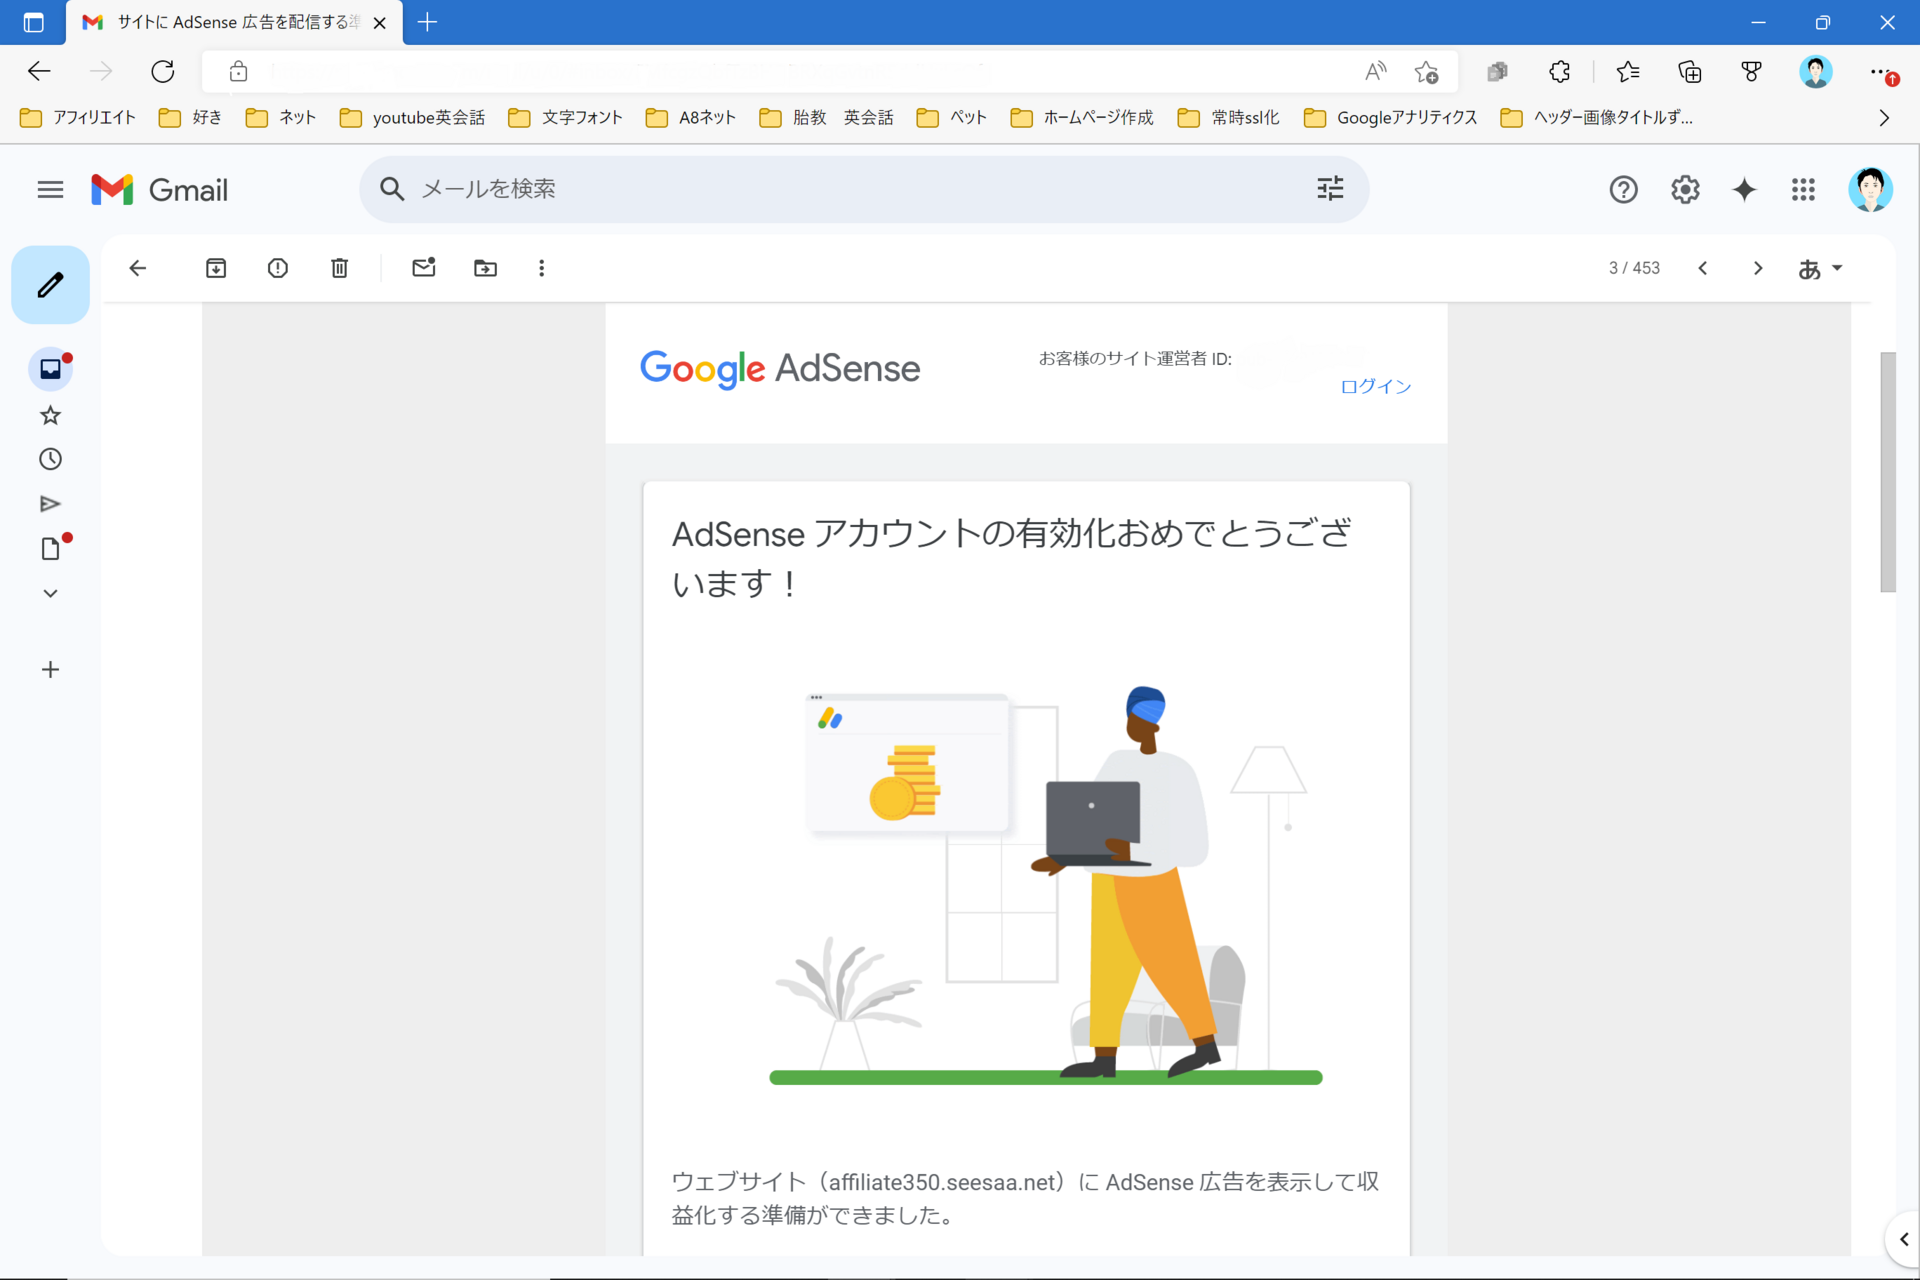Open browser Collections button
The image size is (1920, 1280).
point(1690,71)
